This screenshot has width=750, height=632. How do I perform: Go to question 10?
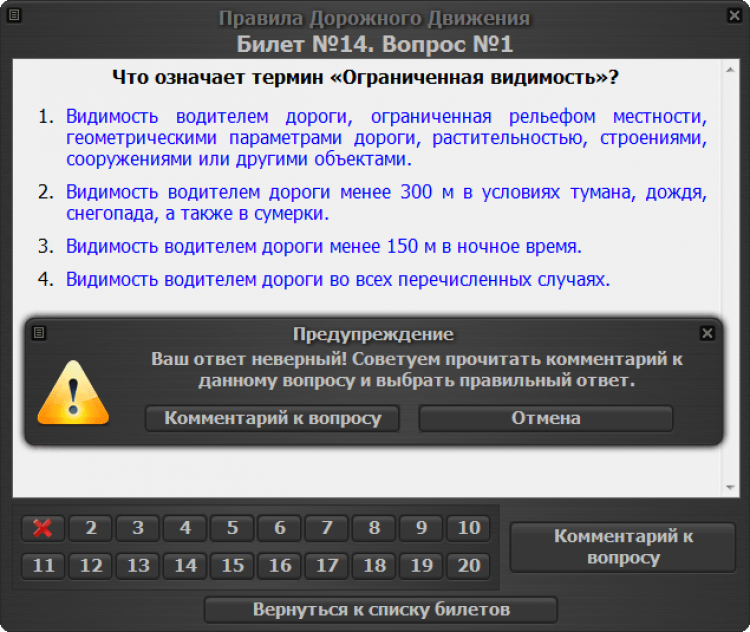click(469, 528)
